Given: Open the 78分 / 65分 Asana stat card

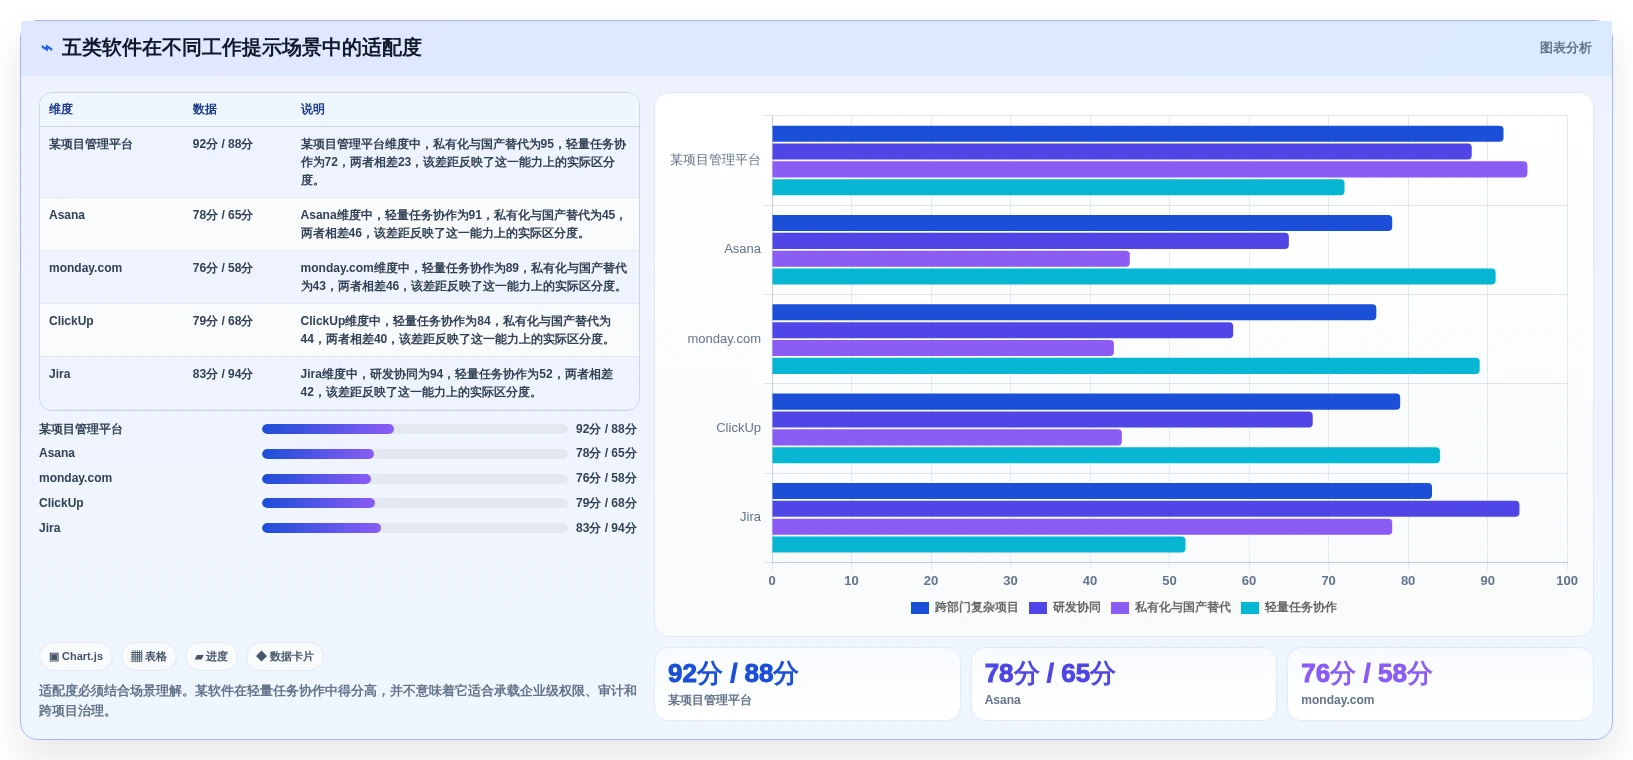Looking at the screenshot, I should tap(1124, 684).
